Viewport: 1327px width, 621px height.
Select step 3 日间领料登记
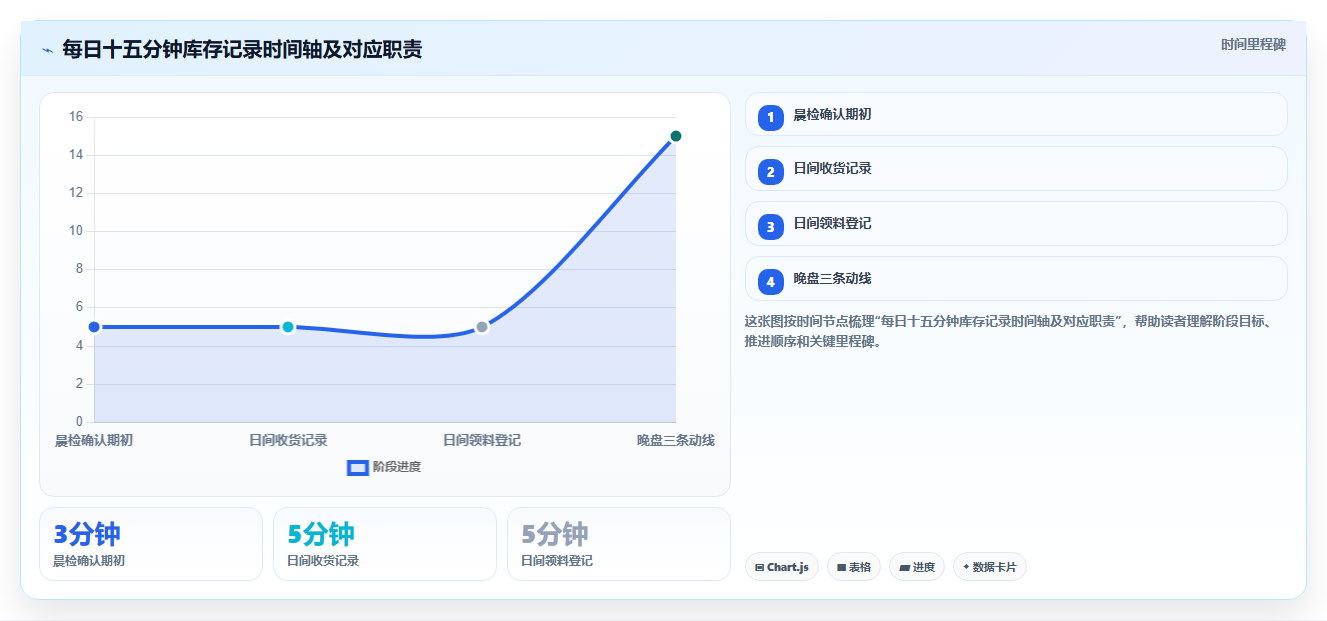click(x=1016, y=224)
